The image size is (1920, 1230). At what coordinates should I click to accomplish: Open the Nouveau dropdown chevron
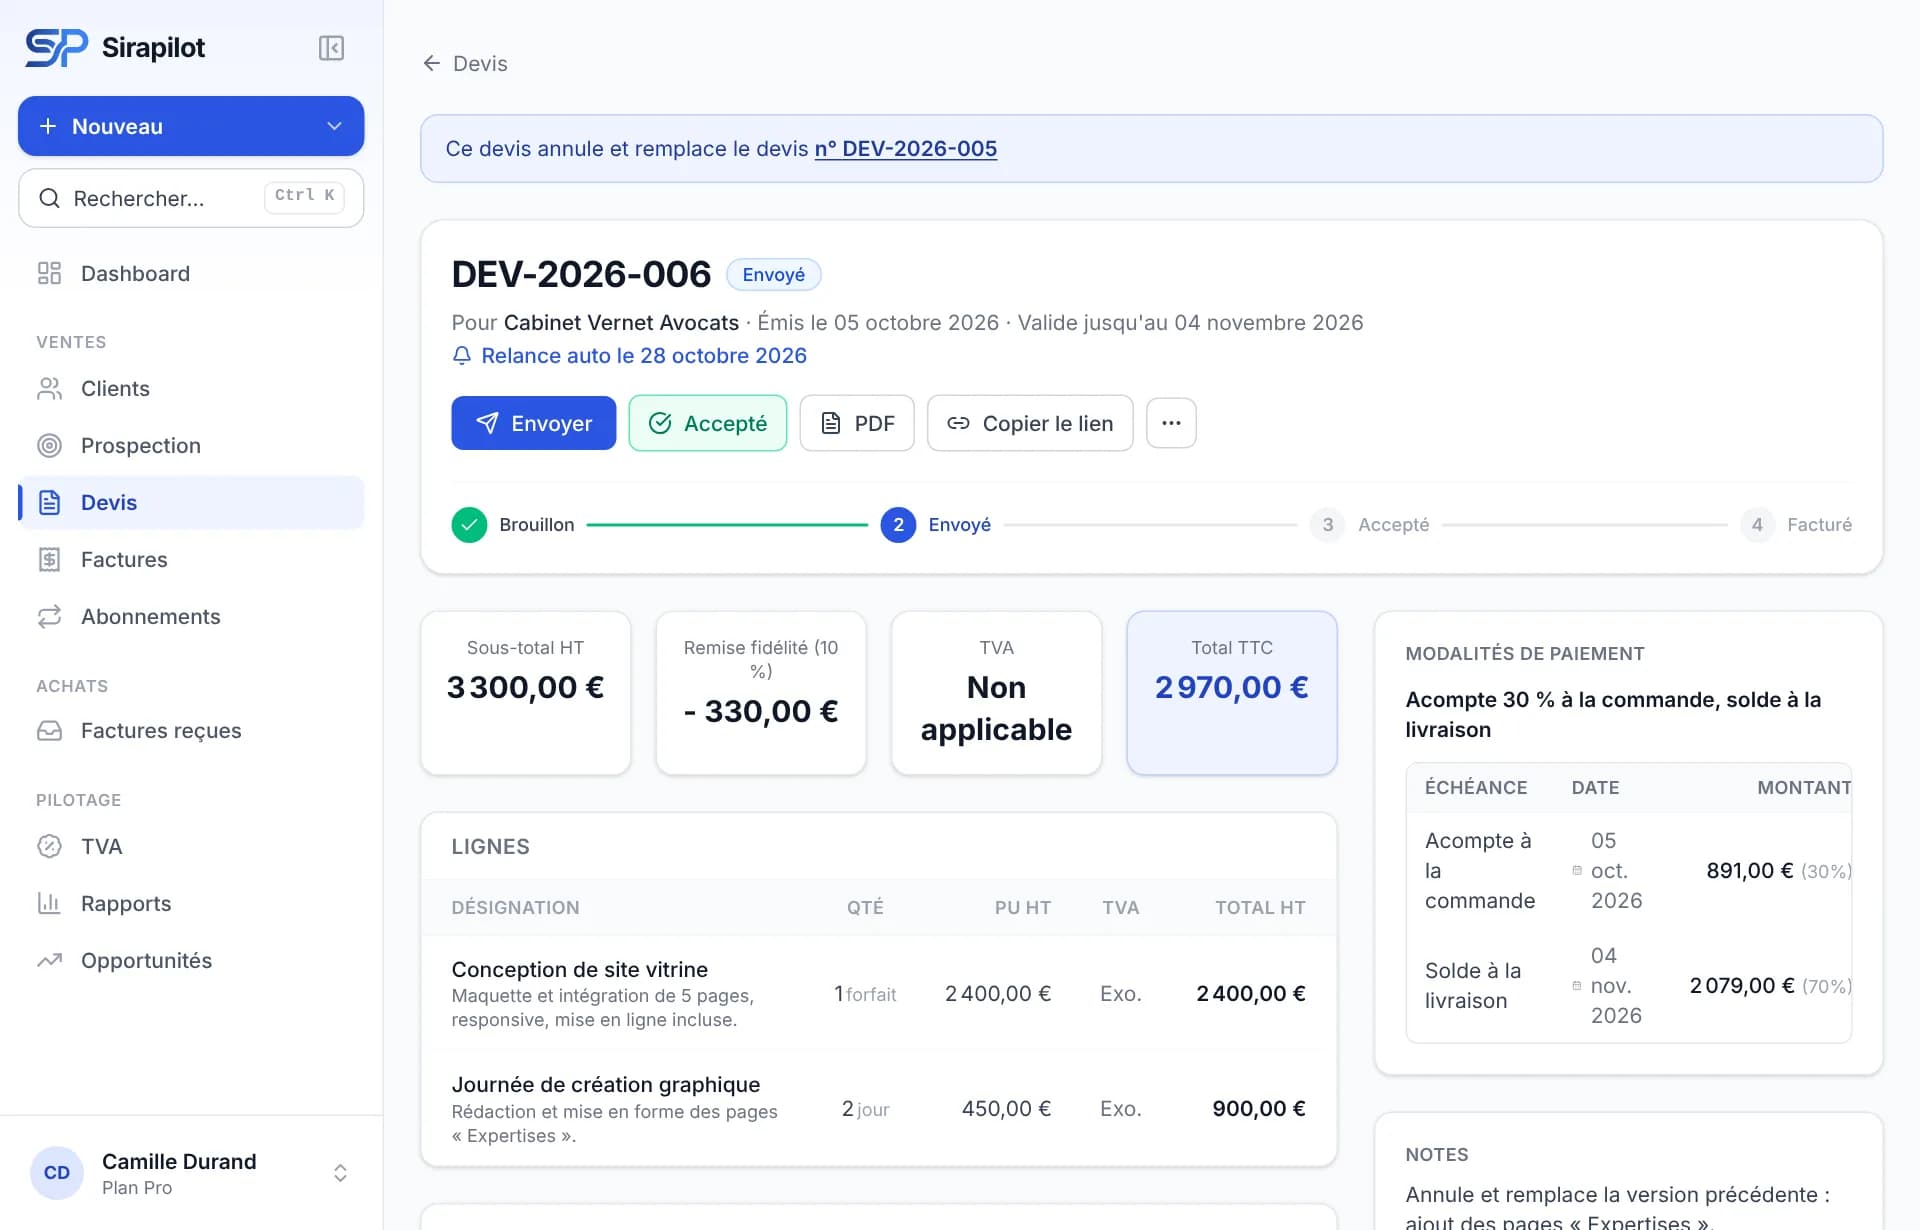[x=334, y=126]
